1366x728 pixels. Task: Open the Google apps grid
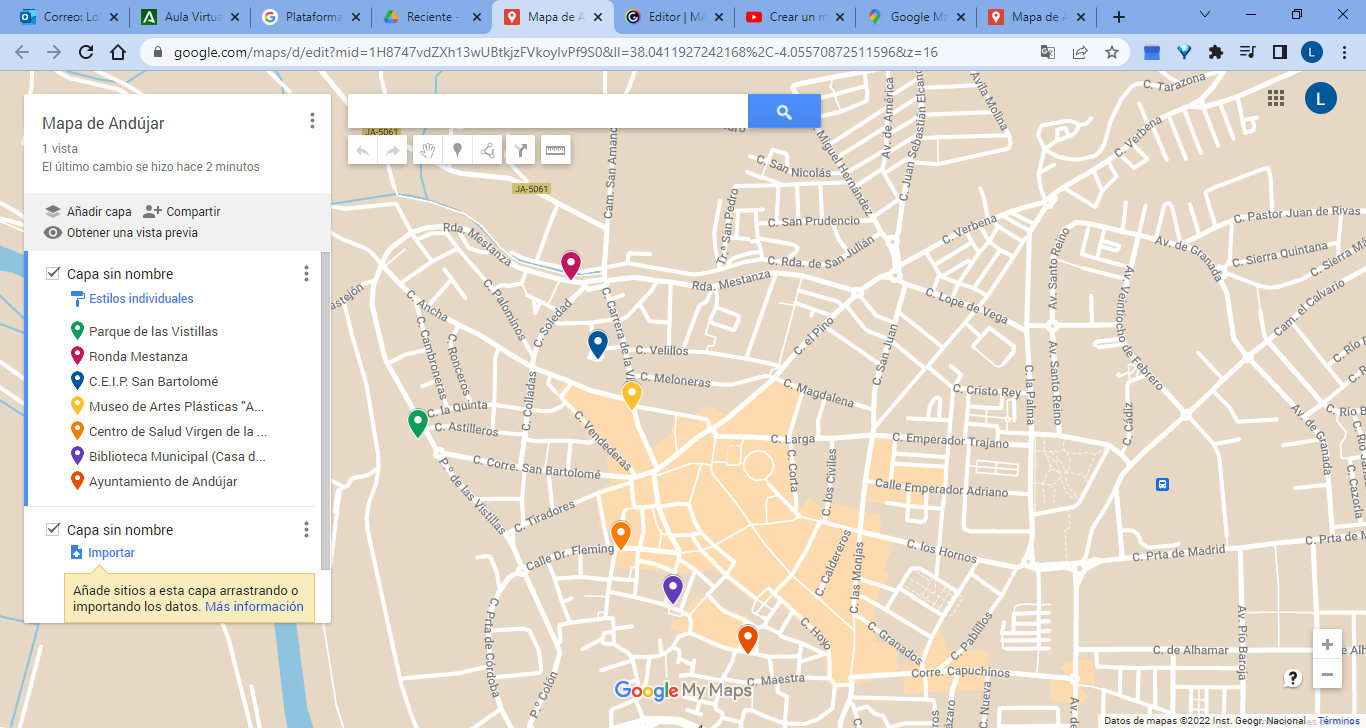click(1276, 98)
